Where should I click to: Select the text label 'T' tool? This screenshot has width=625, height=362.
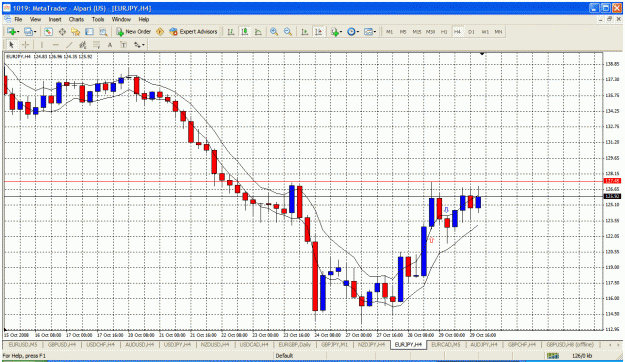(x=124, y=45)
